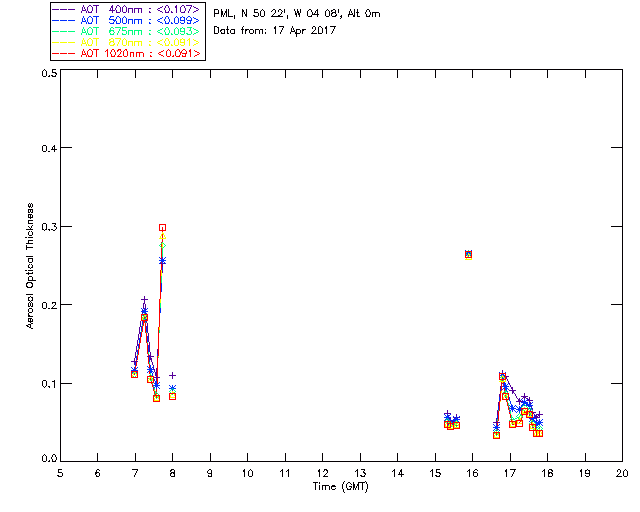This screenshot has height=512, width=640.
Task: Click the y-axis tick label 0.0
Action: point(49,459)
